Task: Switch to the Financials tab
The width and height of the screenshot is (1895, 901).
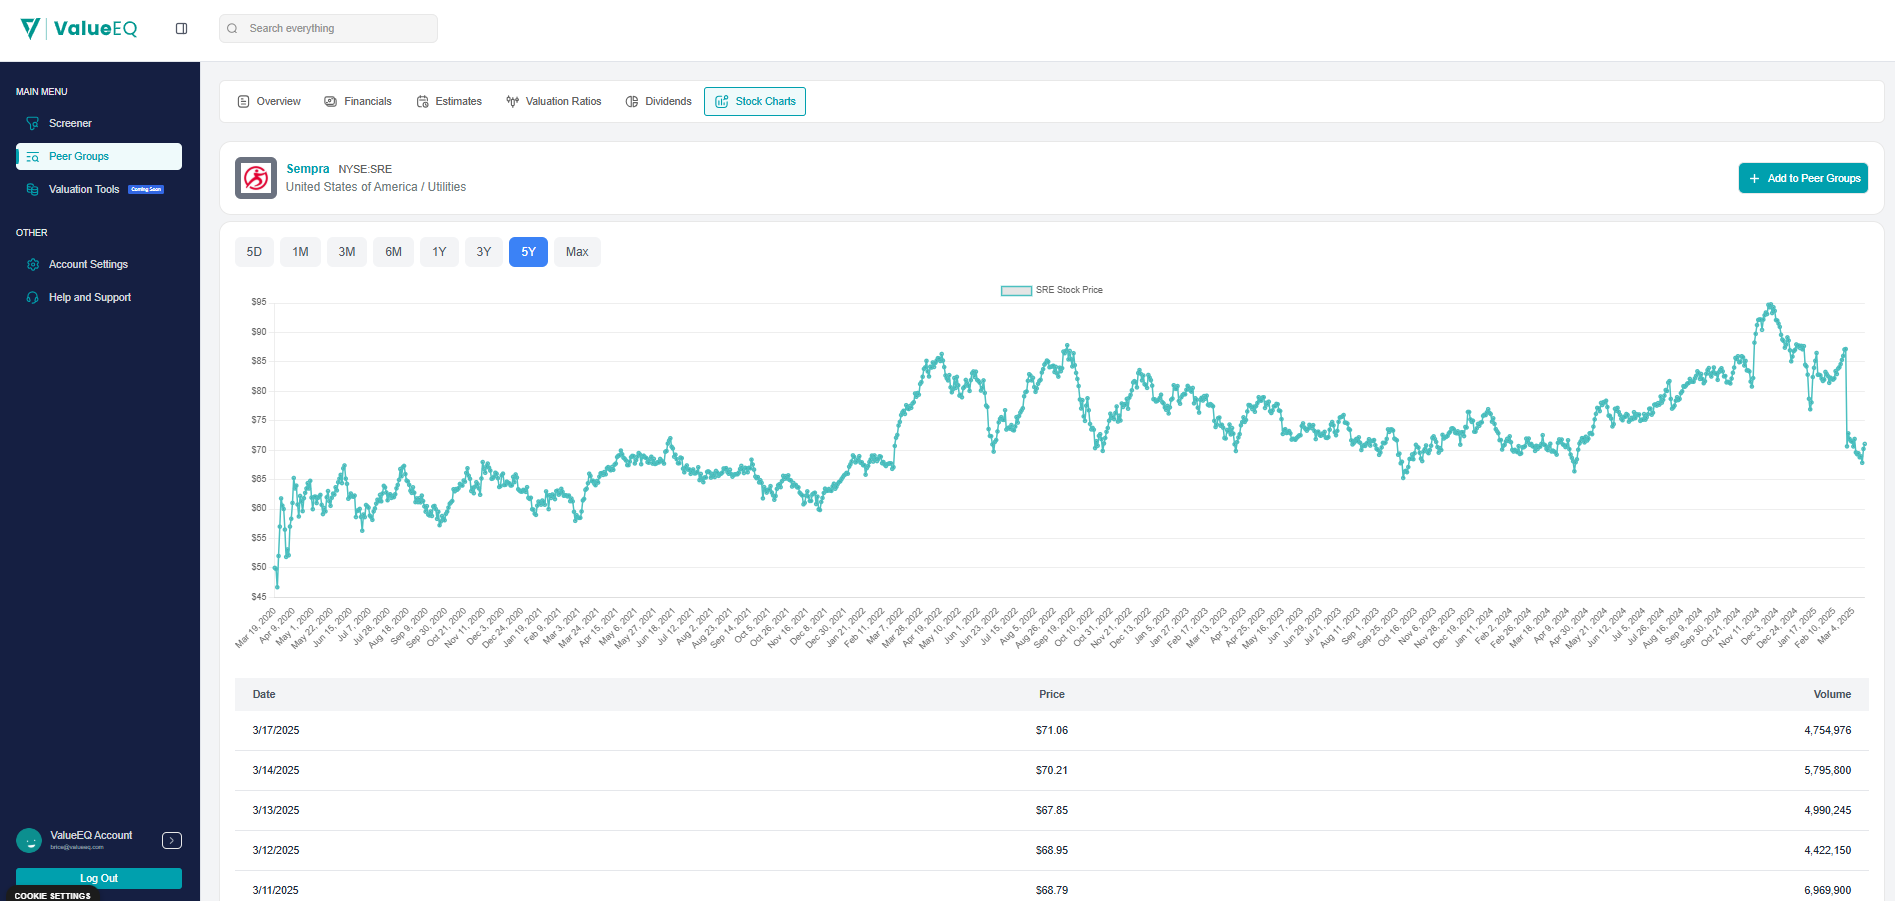Action: click(x=358, y=101)
